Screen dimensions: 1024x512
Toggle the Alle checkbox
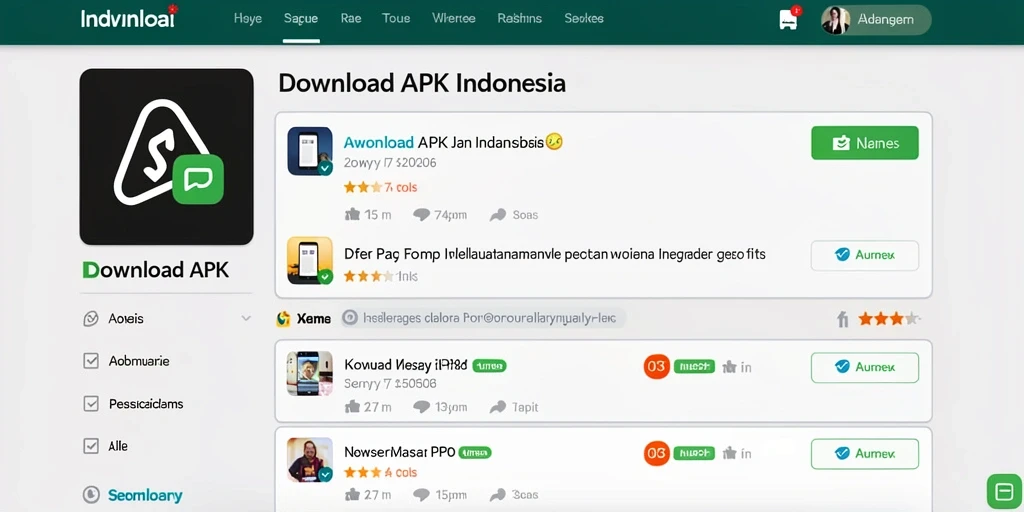pos(91,446)
